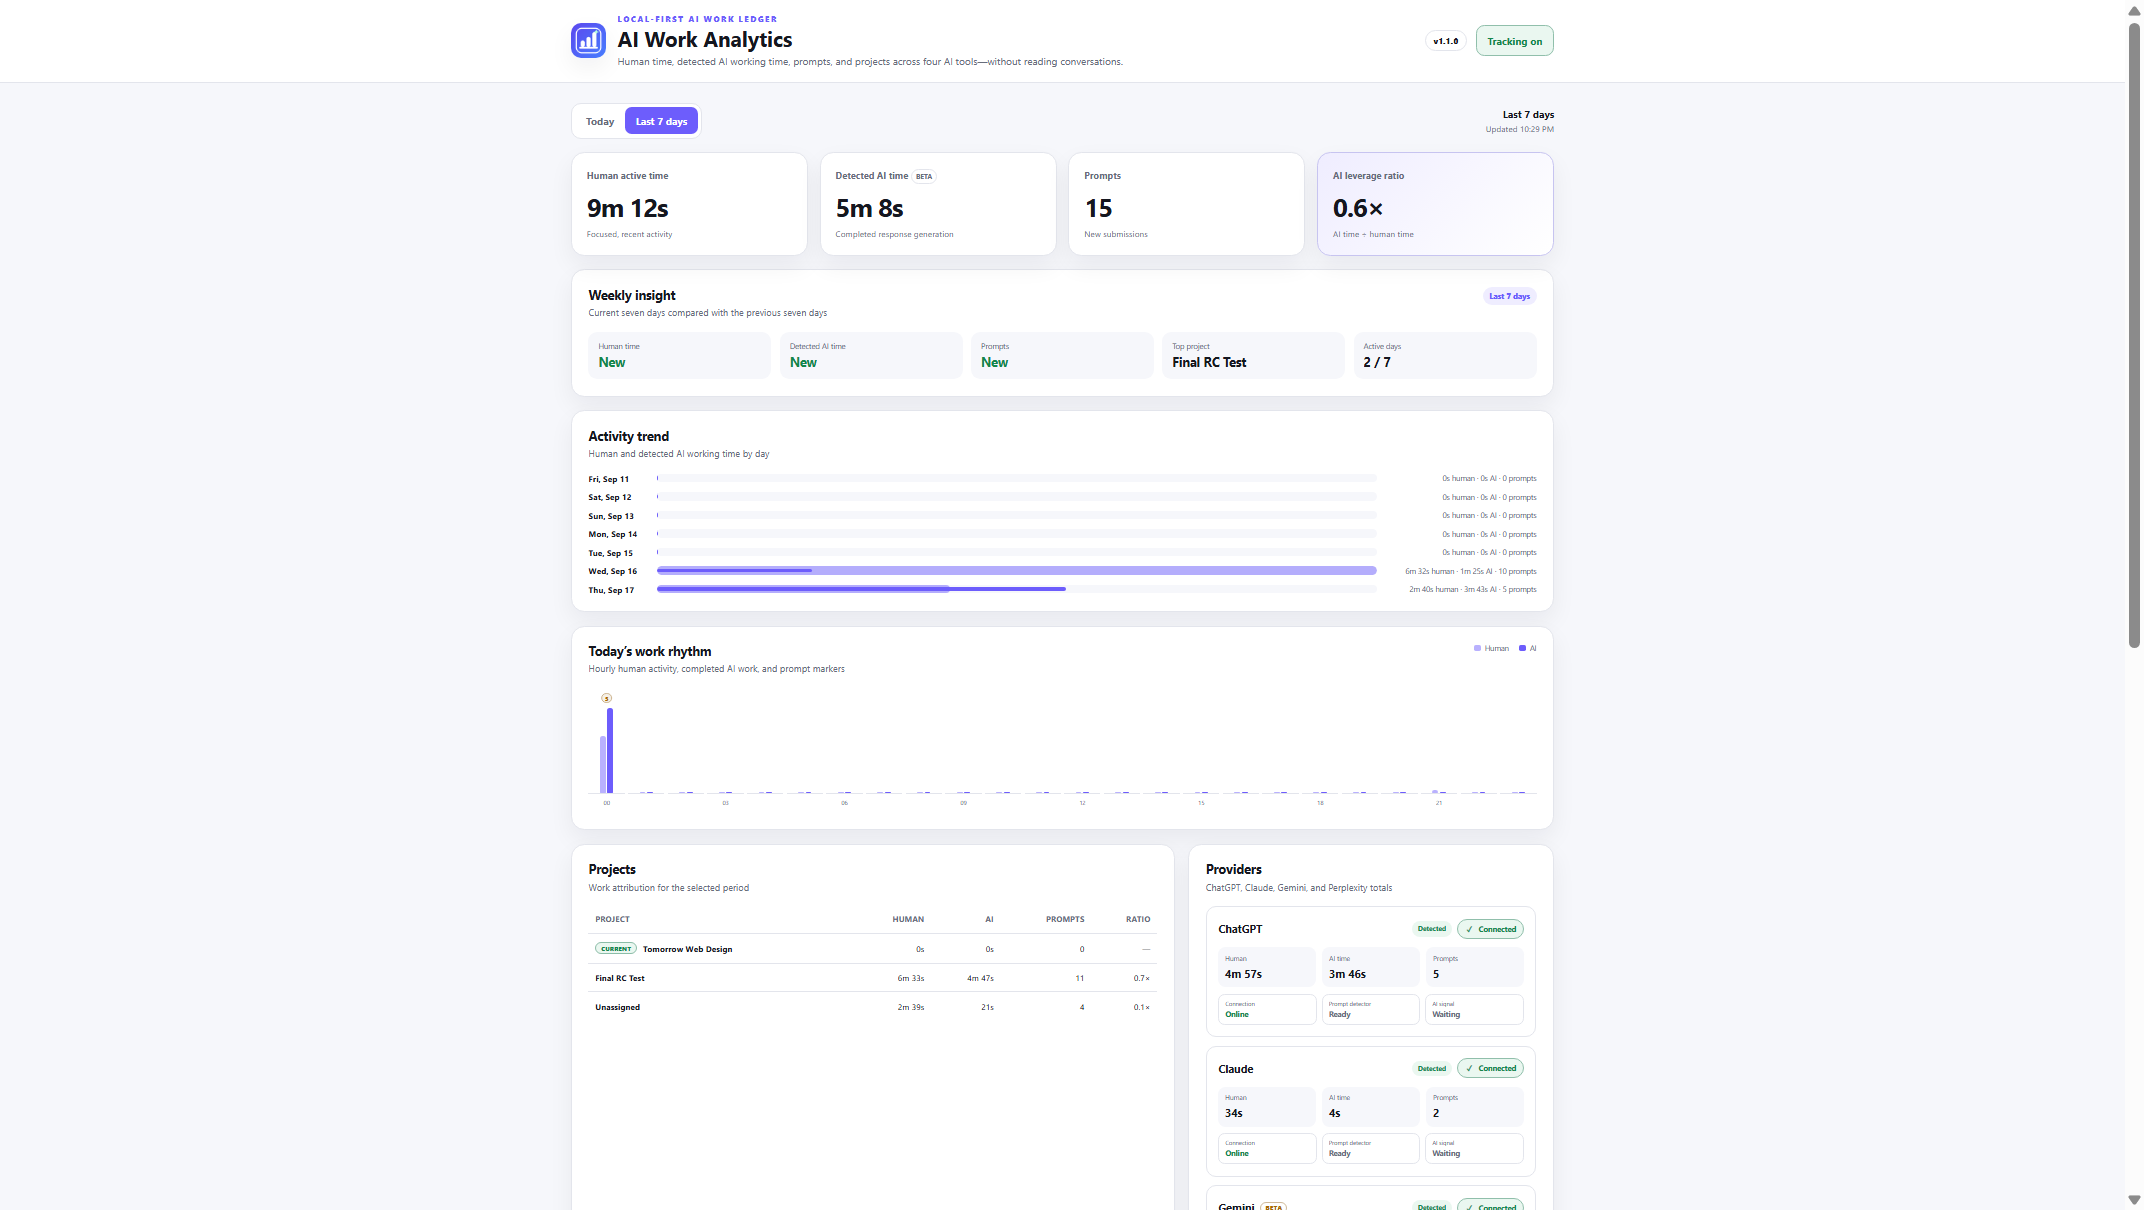Click the Tue, Sep 15 row label
The width and height of the screenshot is (2144, 1210).
(x=611, y=553)
